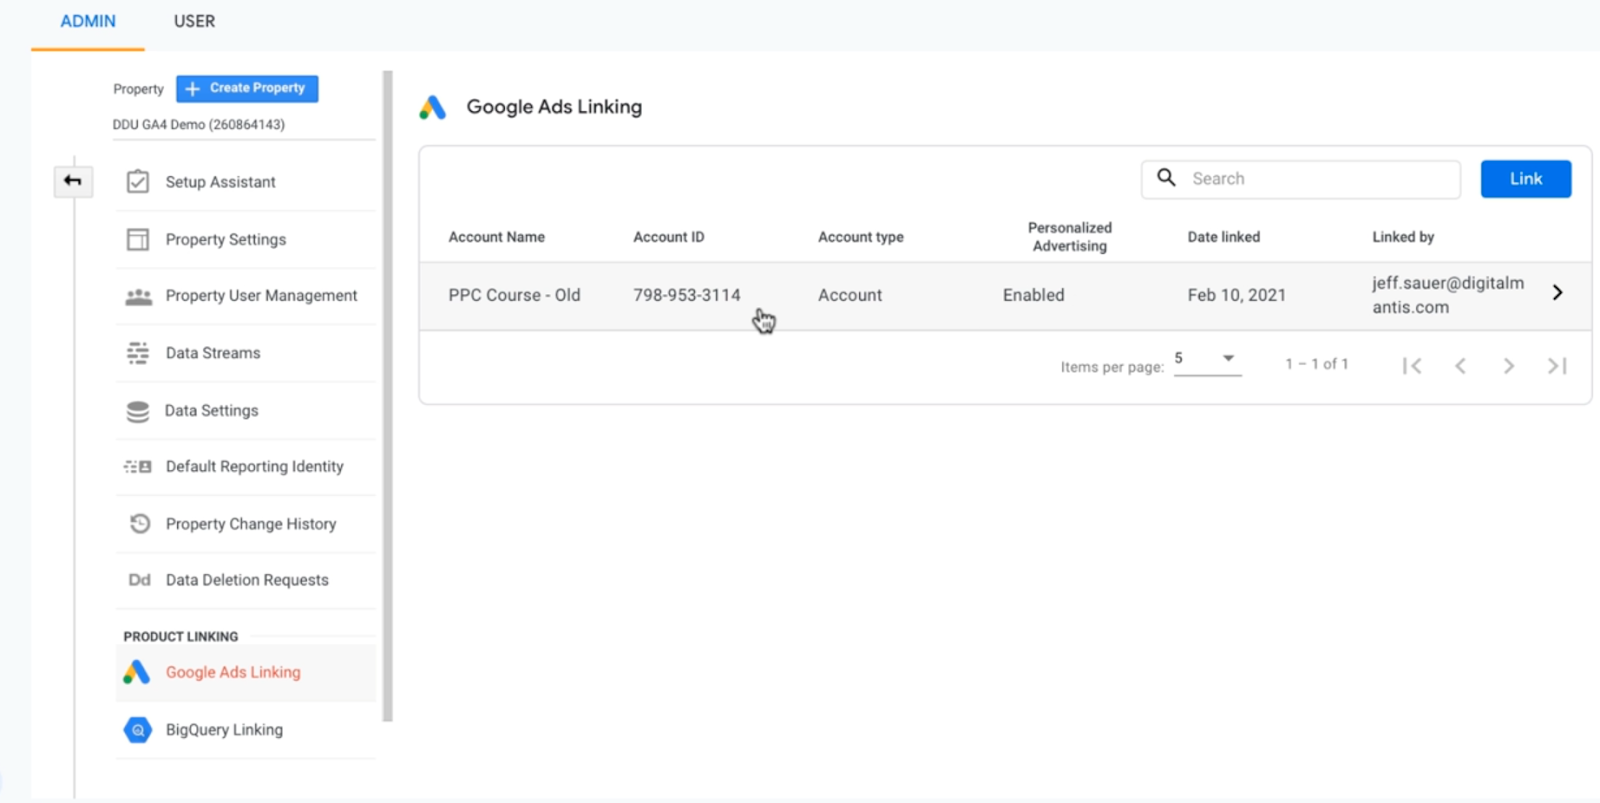Viewport: 1600px width, 803px height.
Task: Click the Property Settings window icon
Action: [x=138, y=240]
